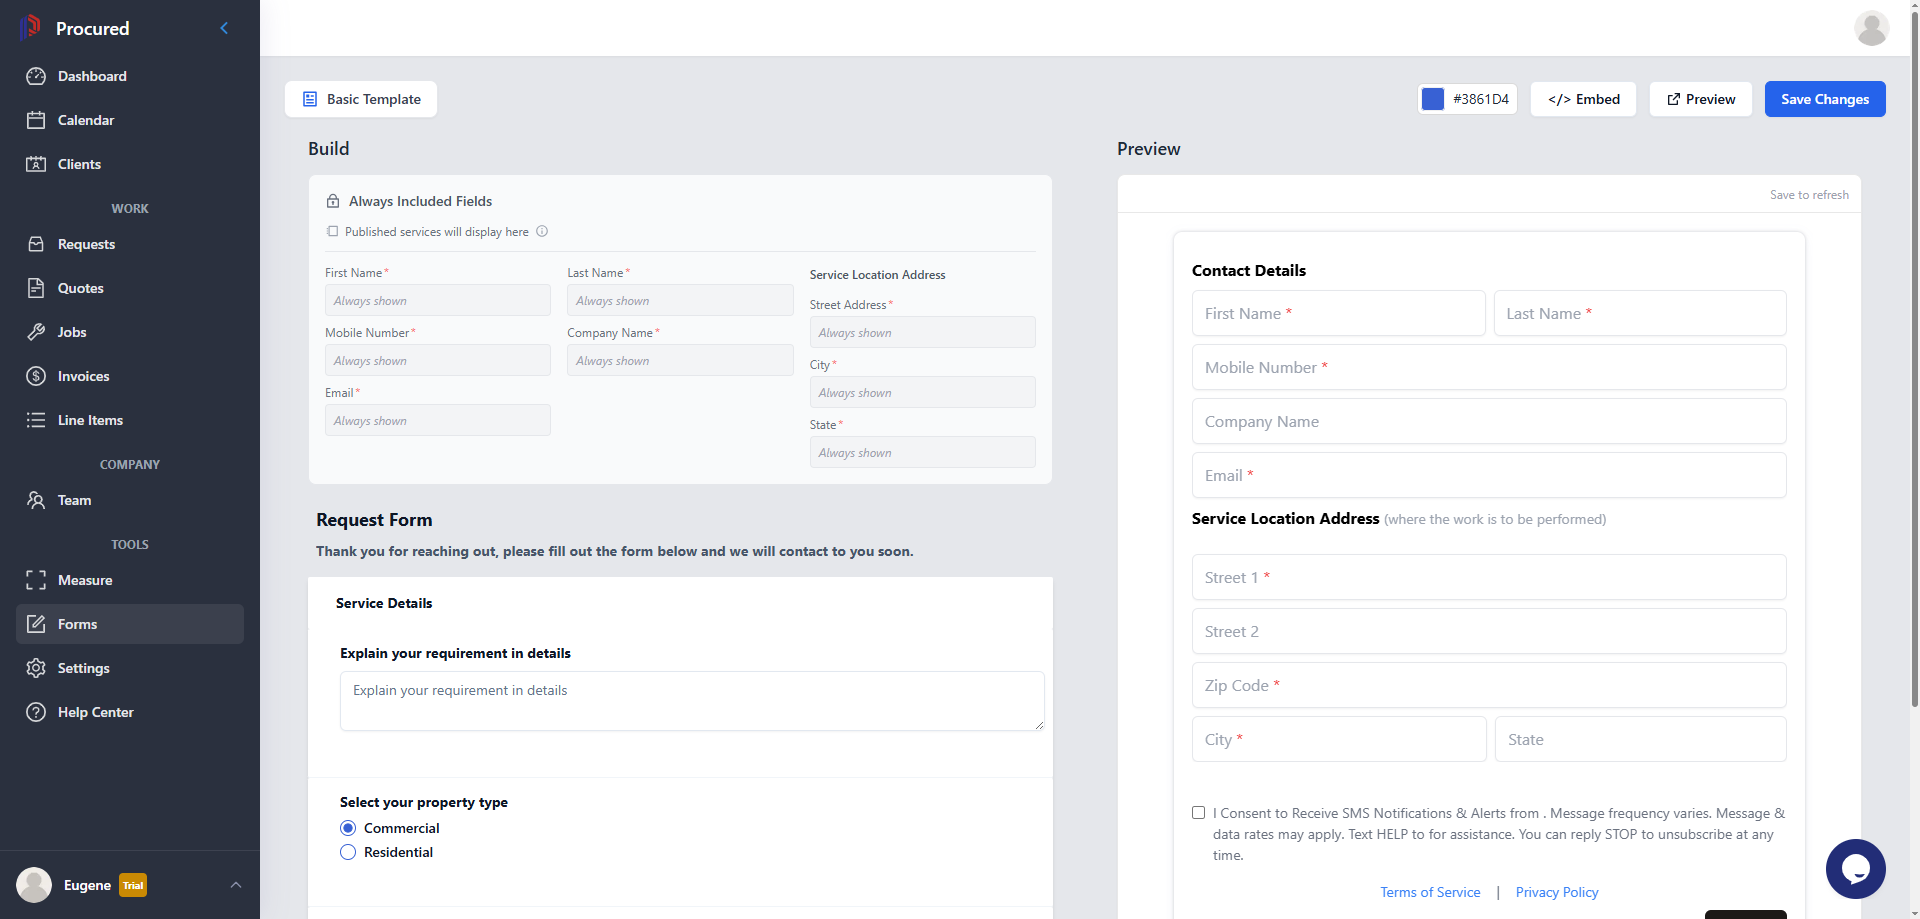Viewport: 1920px width, 919px height.
Task: Open the Terms of Service link
Action: tap(1430, 892)
